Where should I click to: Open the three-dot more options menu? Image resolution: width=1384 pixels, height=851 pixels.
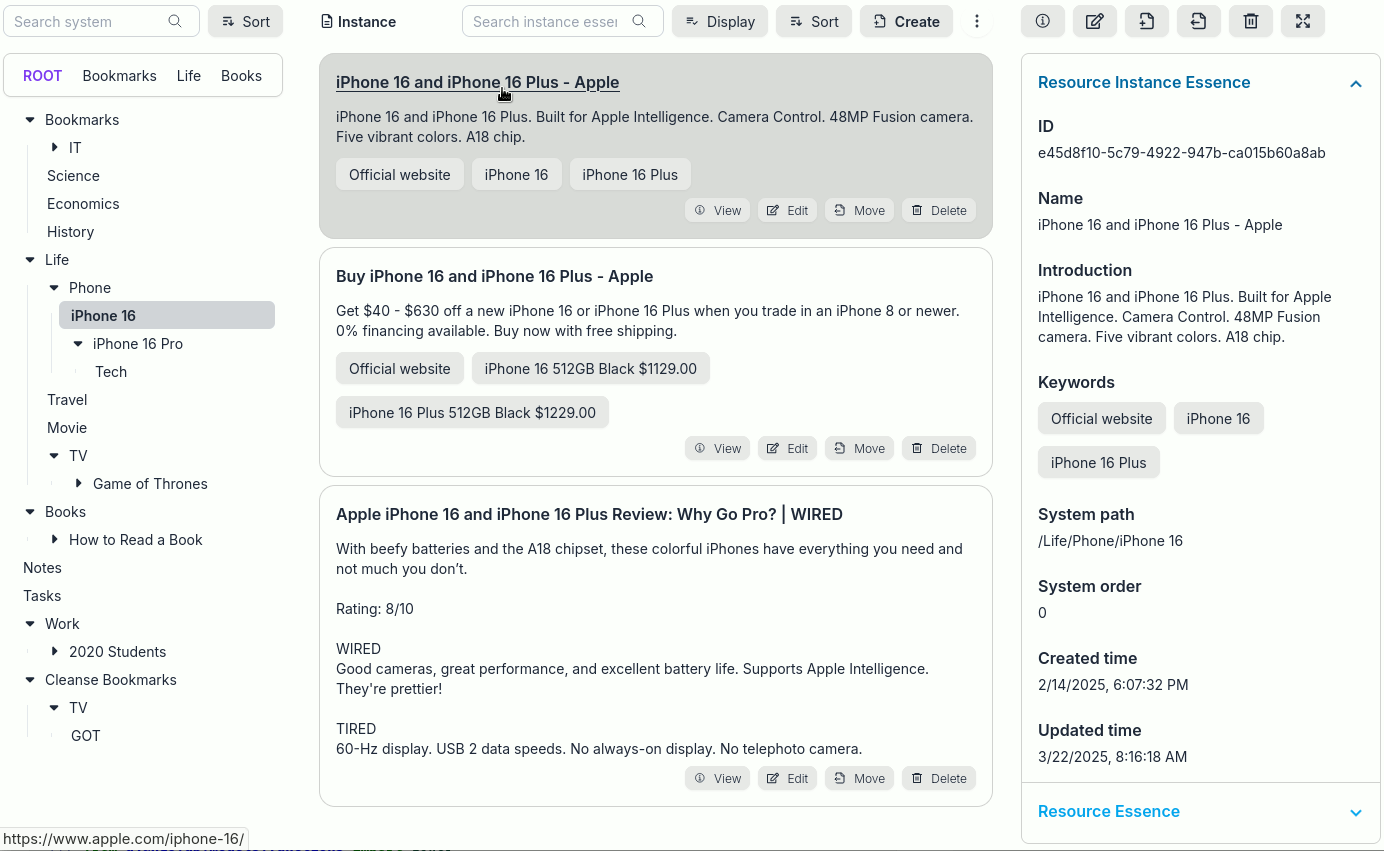point(977,21)
